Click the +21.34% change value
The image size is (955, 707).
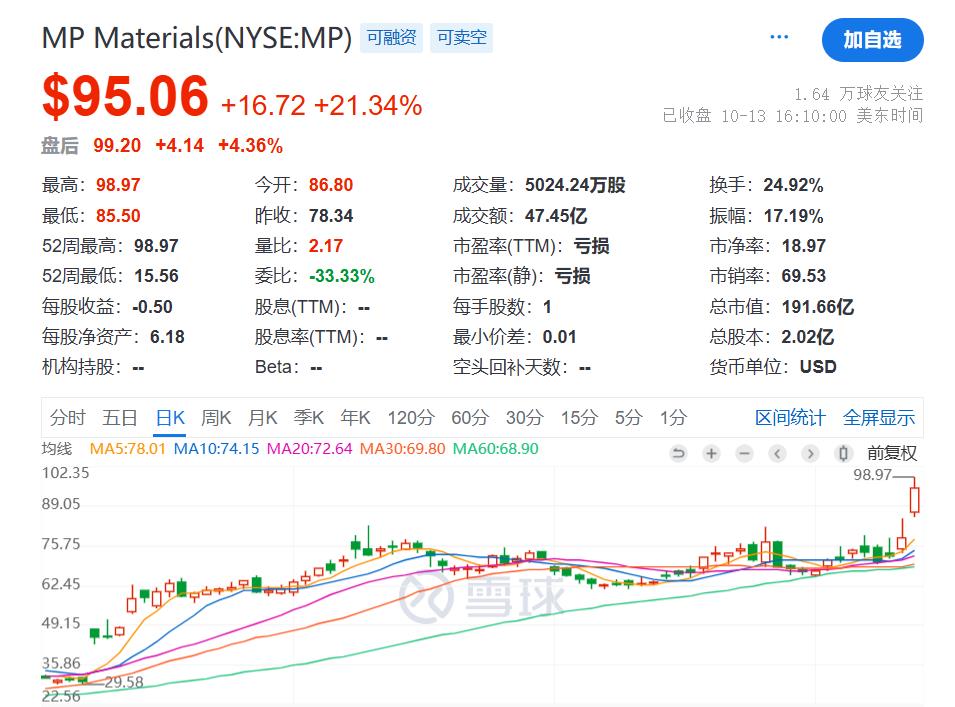click(x=368, y=105)
